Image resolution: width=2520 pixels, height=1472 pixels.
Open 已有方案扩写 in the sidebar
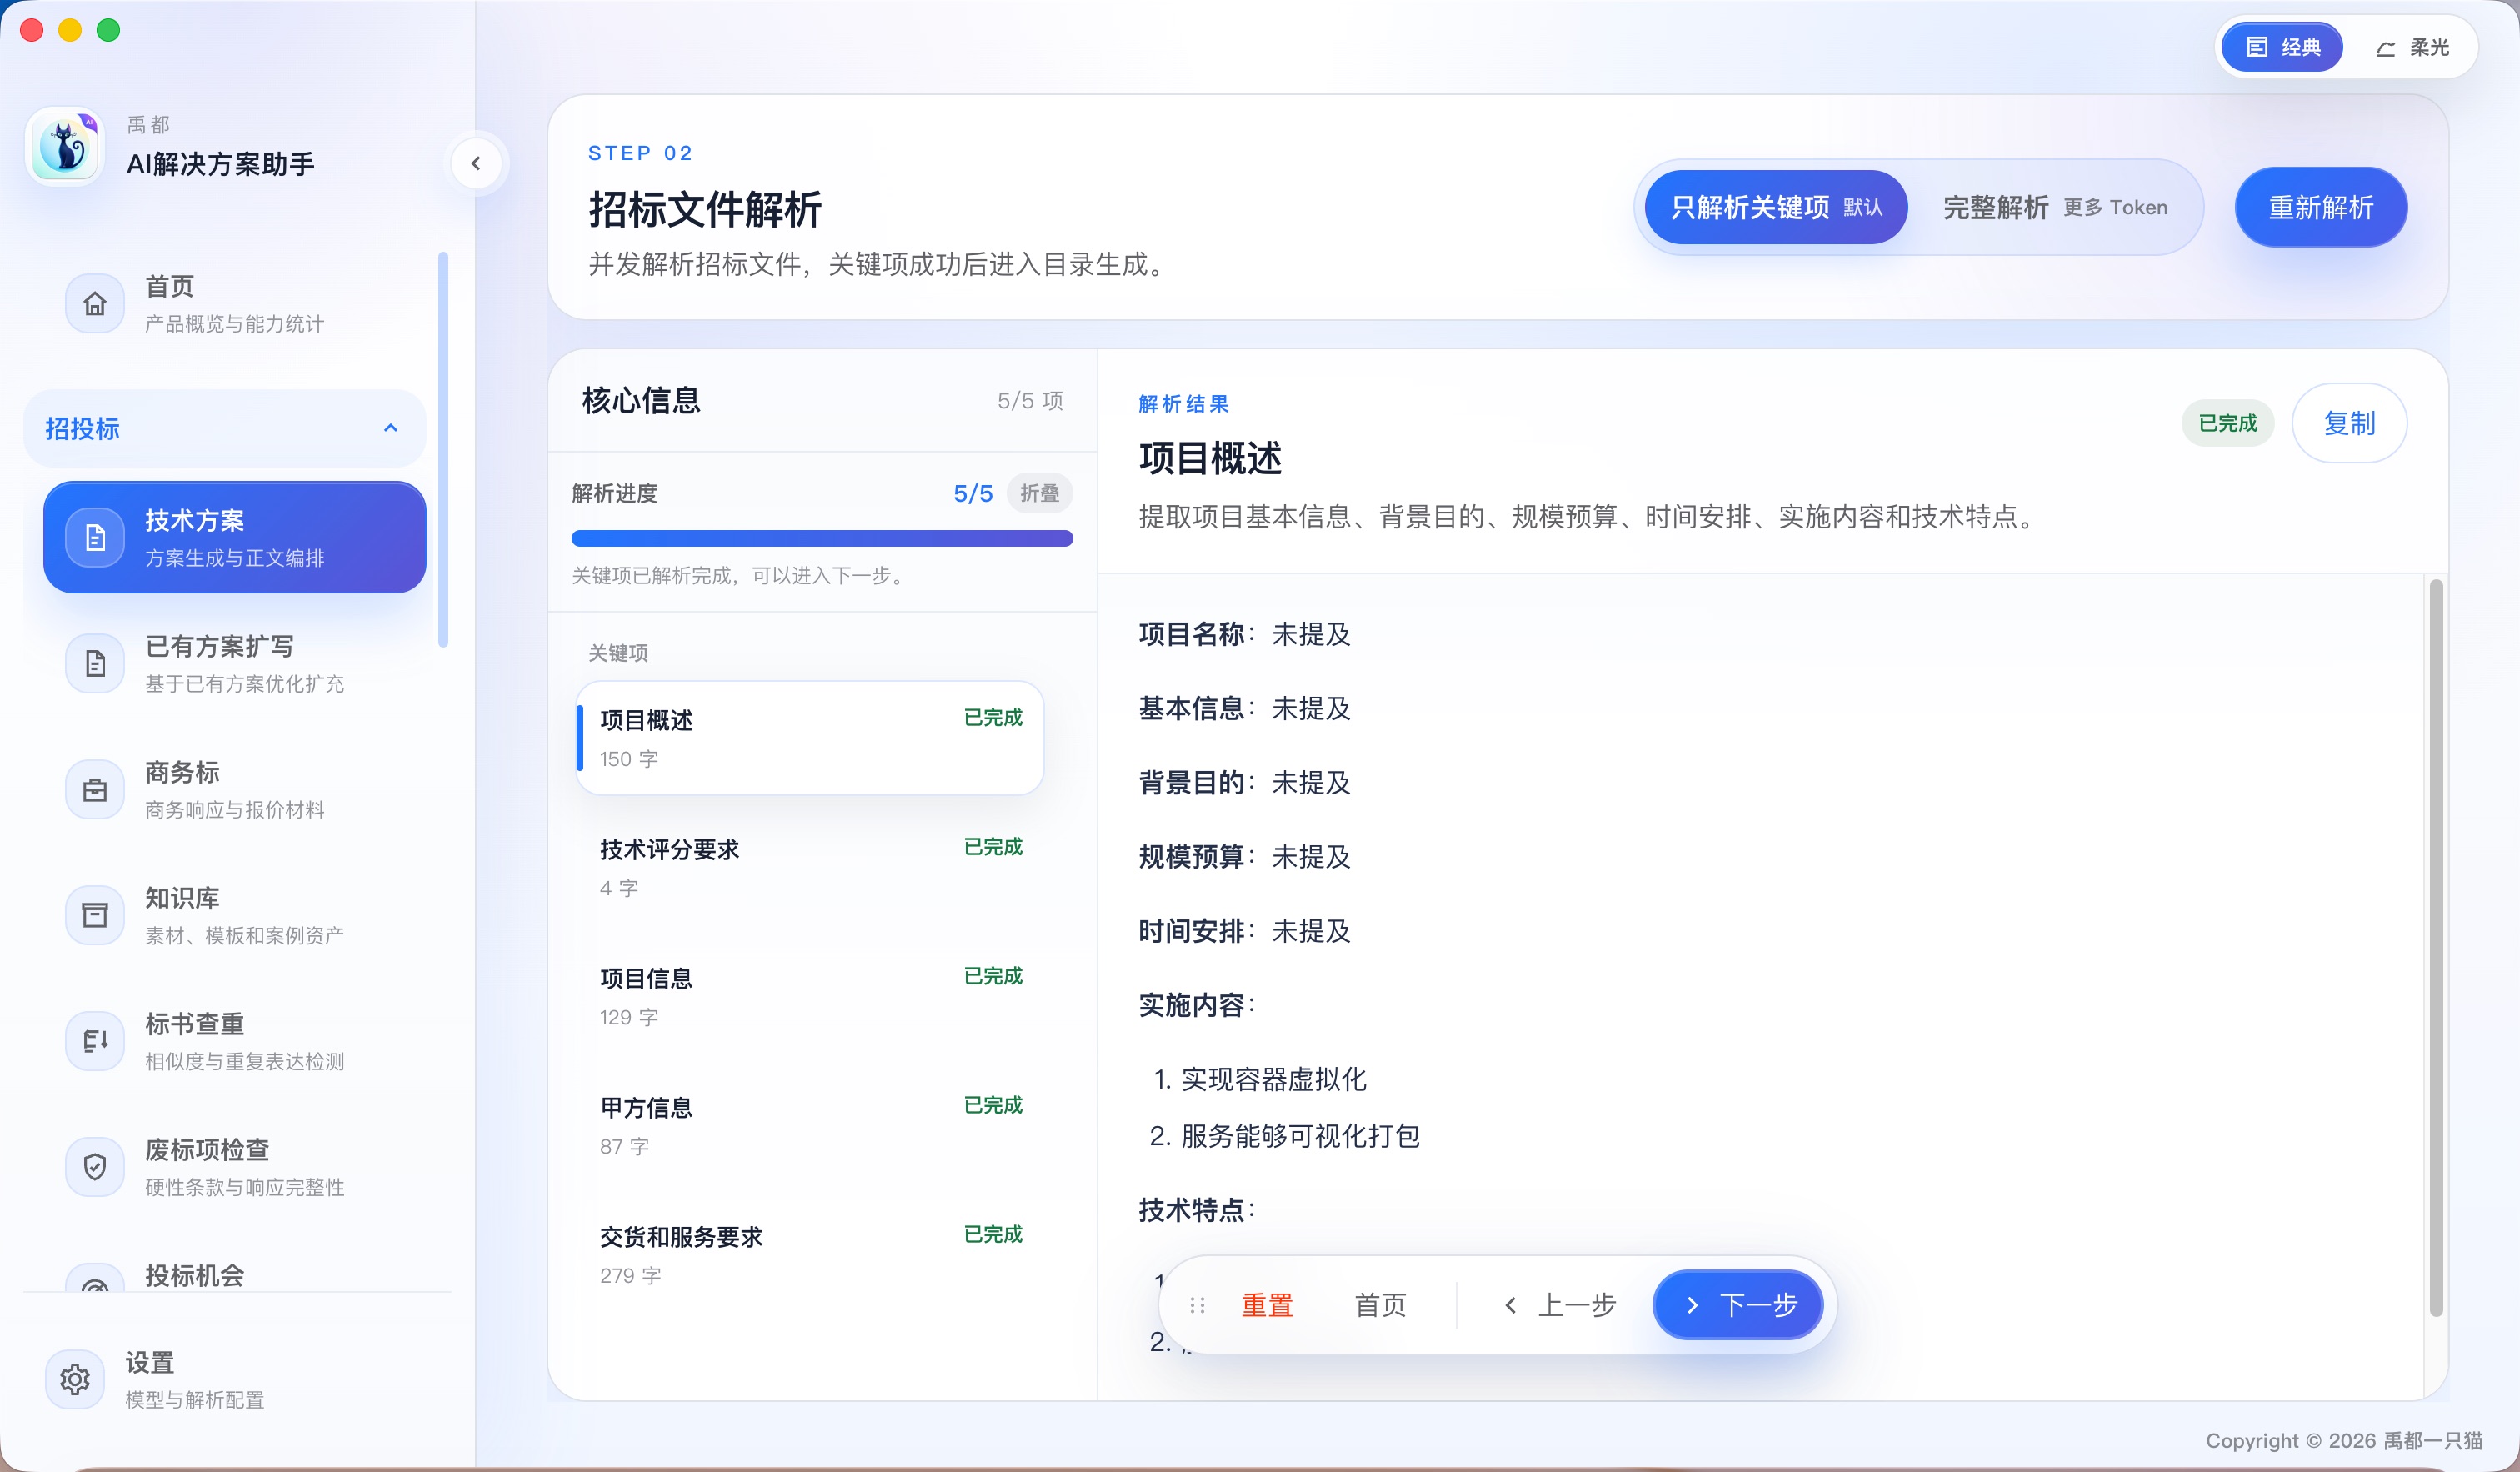(x=235, y=664)
